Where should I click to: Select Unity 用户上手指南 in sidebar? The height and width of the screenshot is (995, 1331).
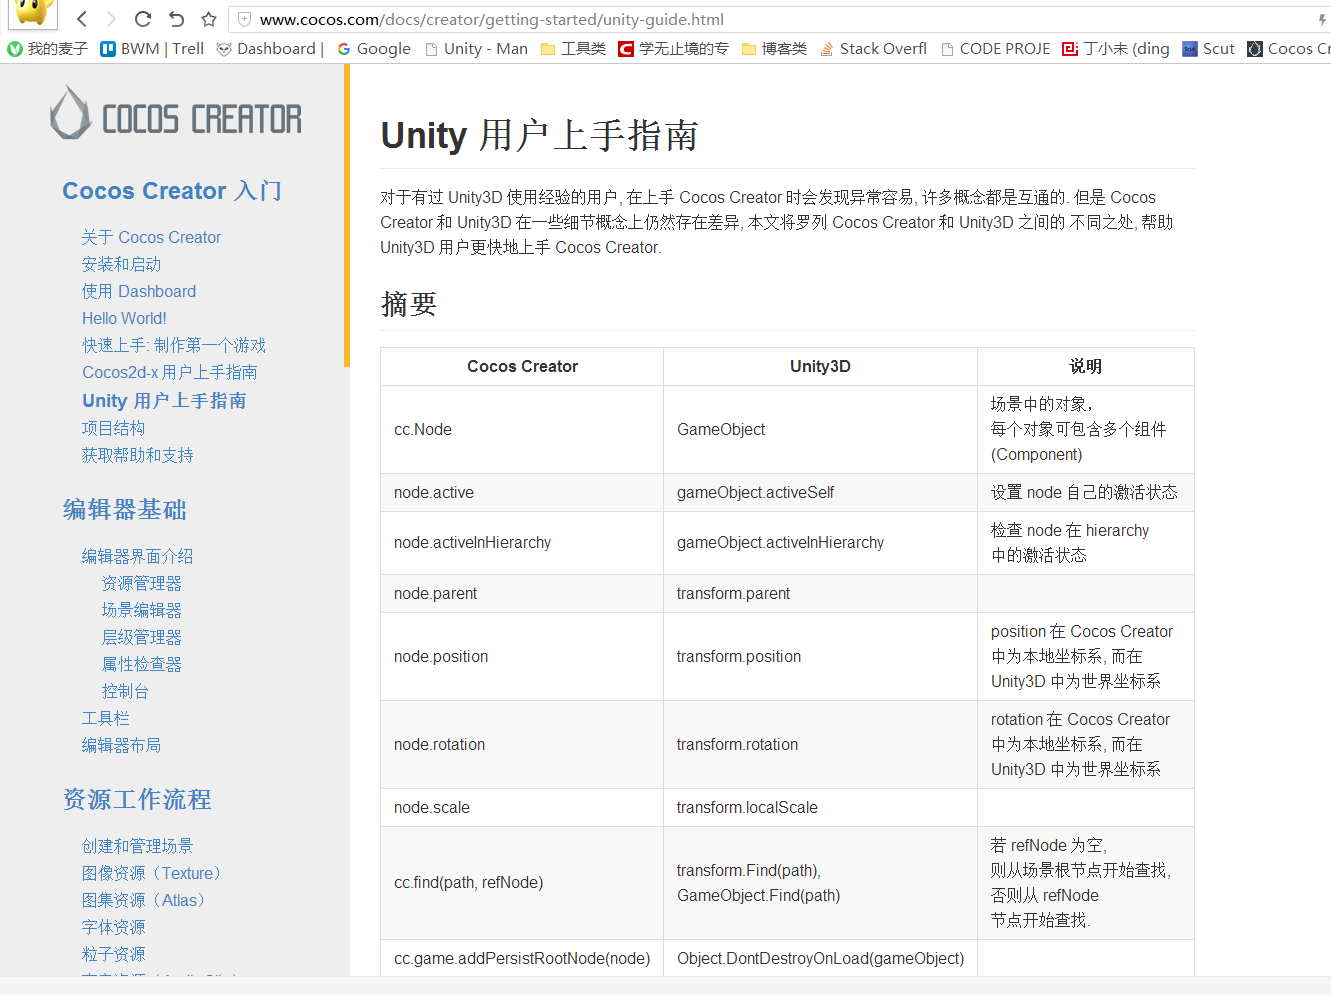[164, 400]
